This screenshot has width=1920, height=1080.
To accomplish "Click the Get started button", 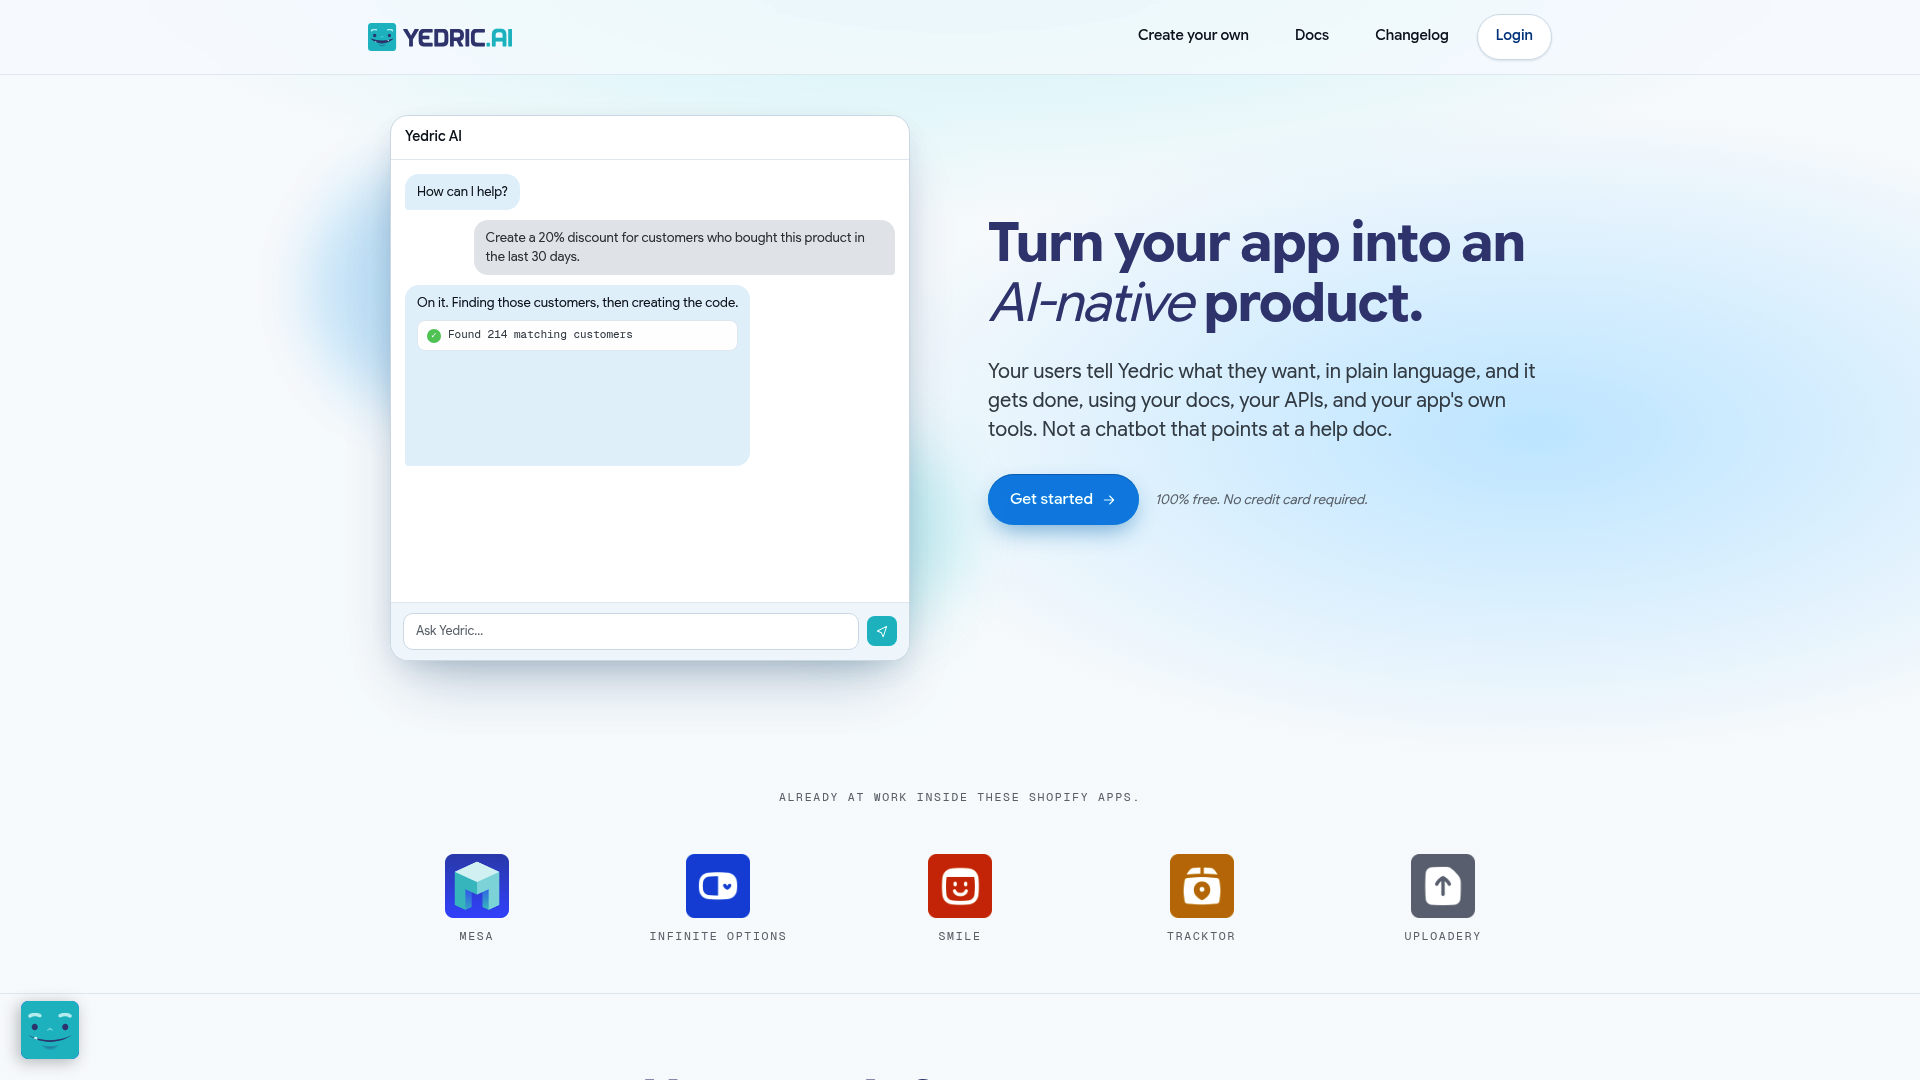I will [1063, 499].
